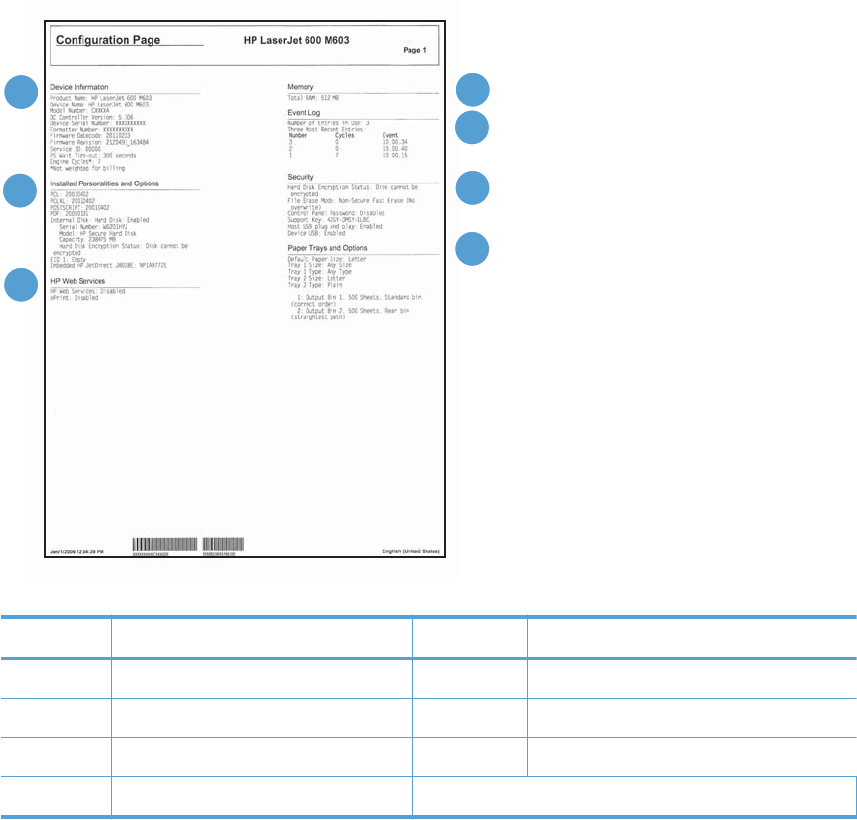Select the "Three Most Recent Entries" line
This screenshot has width=857, height=820.
pyautogui.click(x=326, y=129)
